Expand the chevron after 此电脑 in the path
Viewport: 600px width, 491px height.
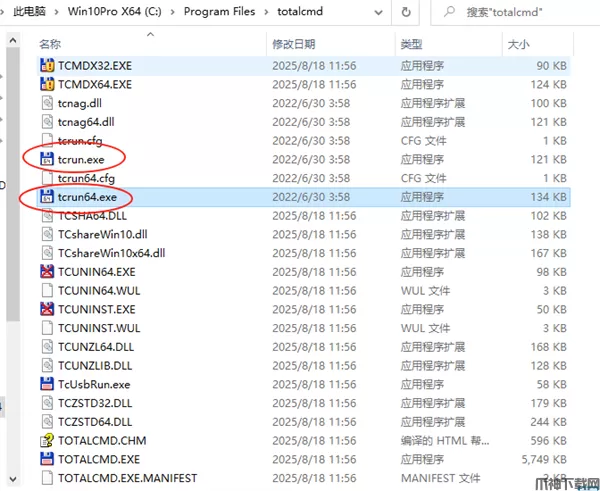click(x=57, y=12)
